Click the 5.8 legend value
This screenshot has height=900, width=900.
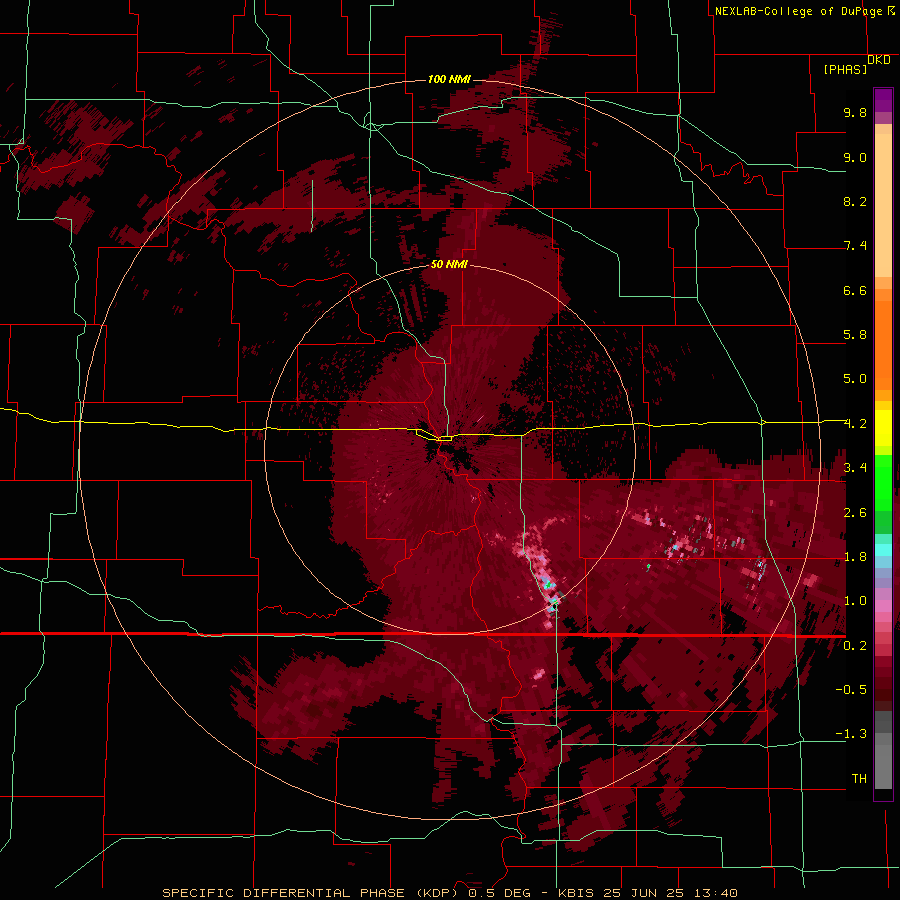tap(855, 335)
